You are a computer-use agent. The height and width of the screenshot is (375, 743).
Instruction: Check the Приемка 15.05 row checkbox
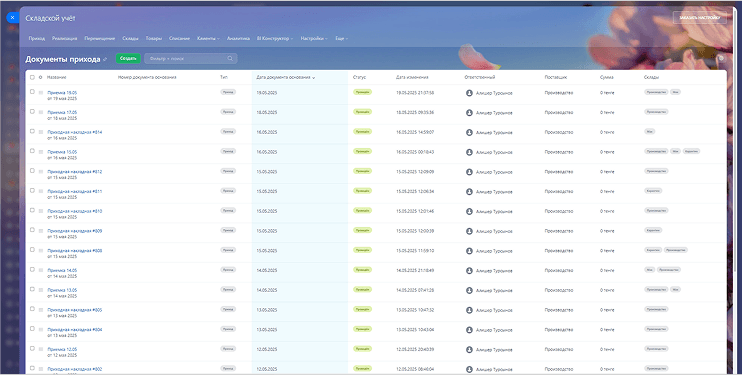click(x=32, y=151)
